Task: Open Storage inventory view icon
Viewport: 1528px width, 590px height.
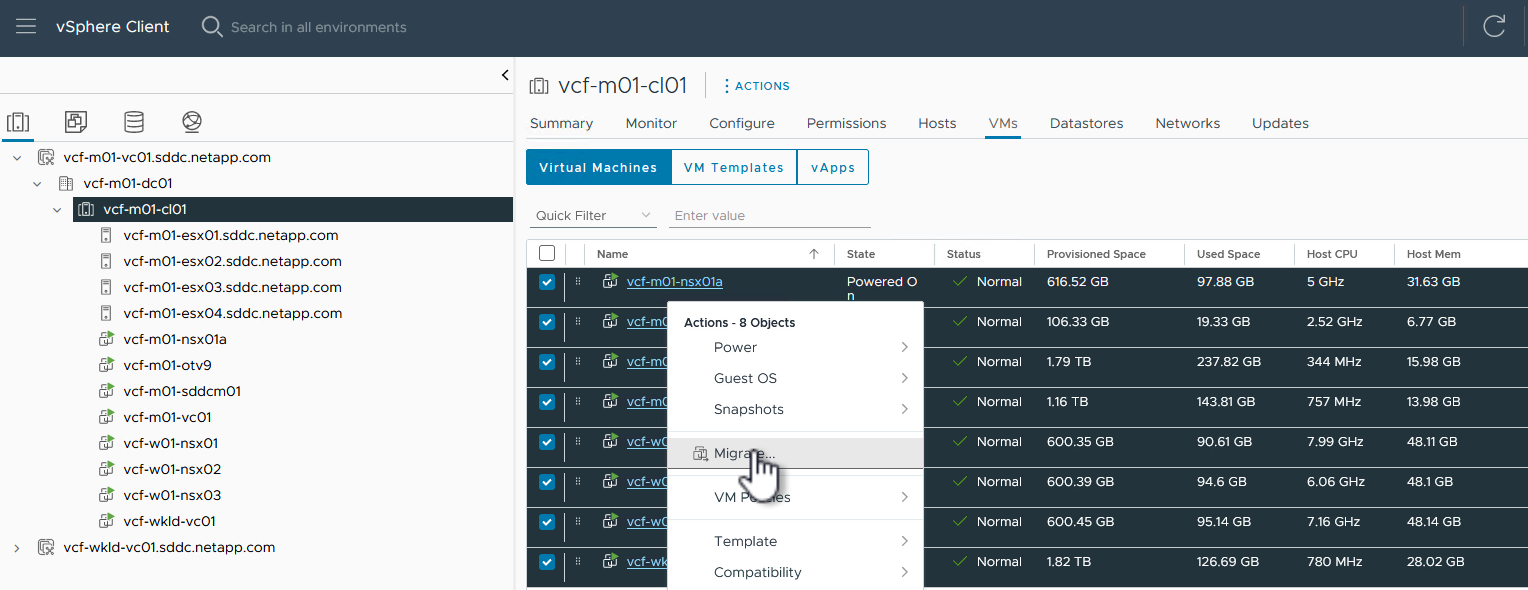Action: click(x=134, y=122)
